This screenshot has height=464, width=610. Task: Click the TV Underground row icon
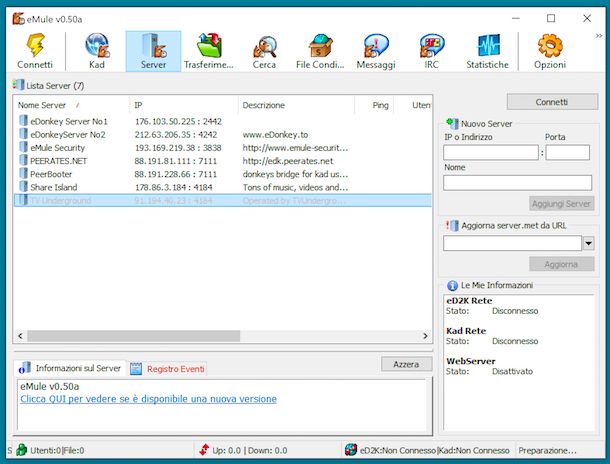[23, 200]
